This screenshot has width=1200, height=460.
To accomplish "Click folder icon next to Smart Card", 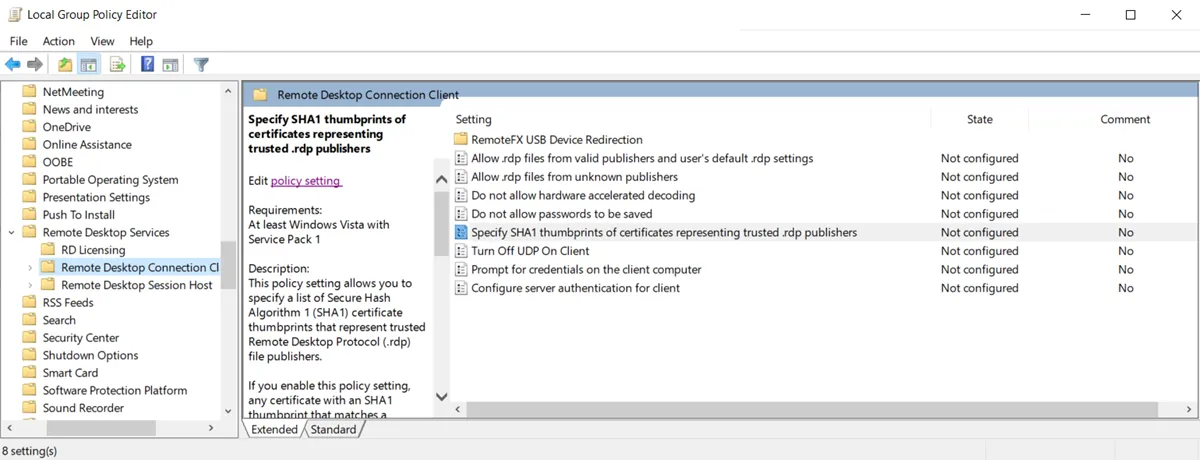I will tap(29, 373).
